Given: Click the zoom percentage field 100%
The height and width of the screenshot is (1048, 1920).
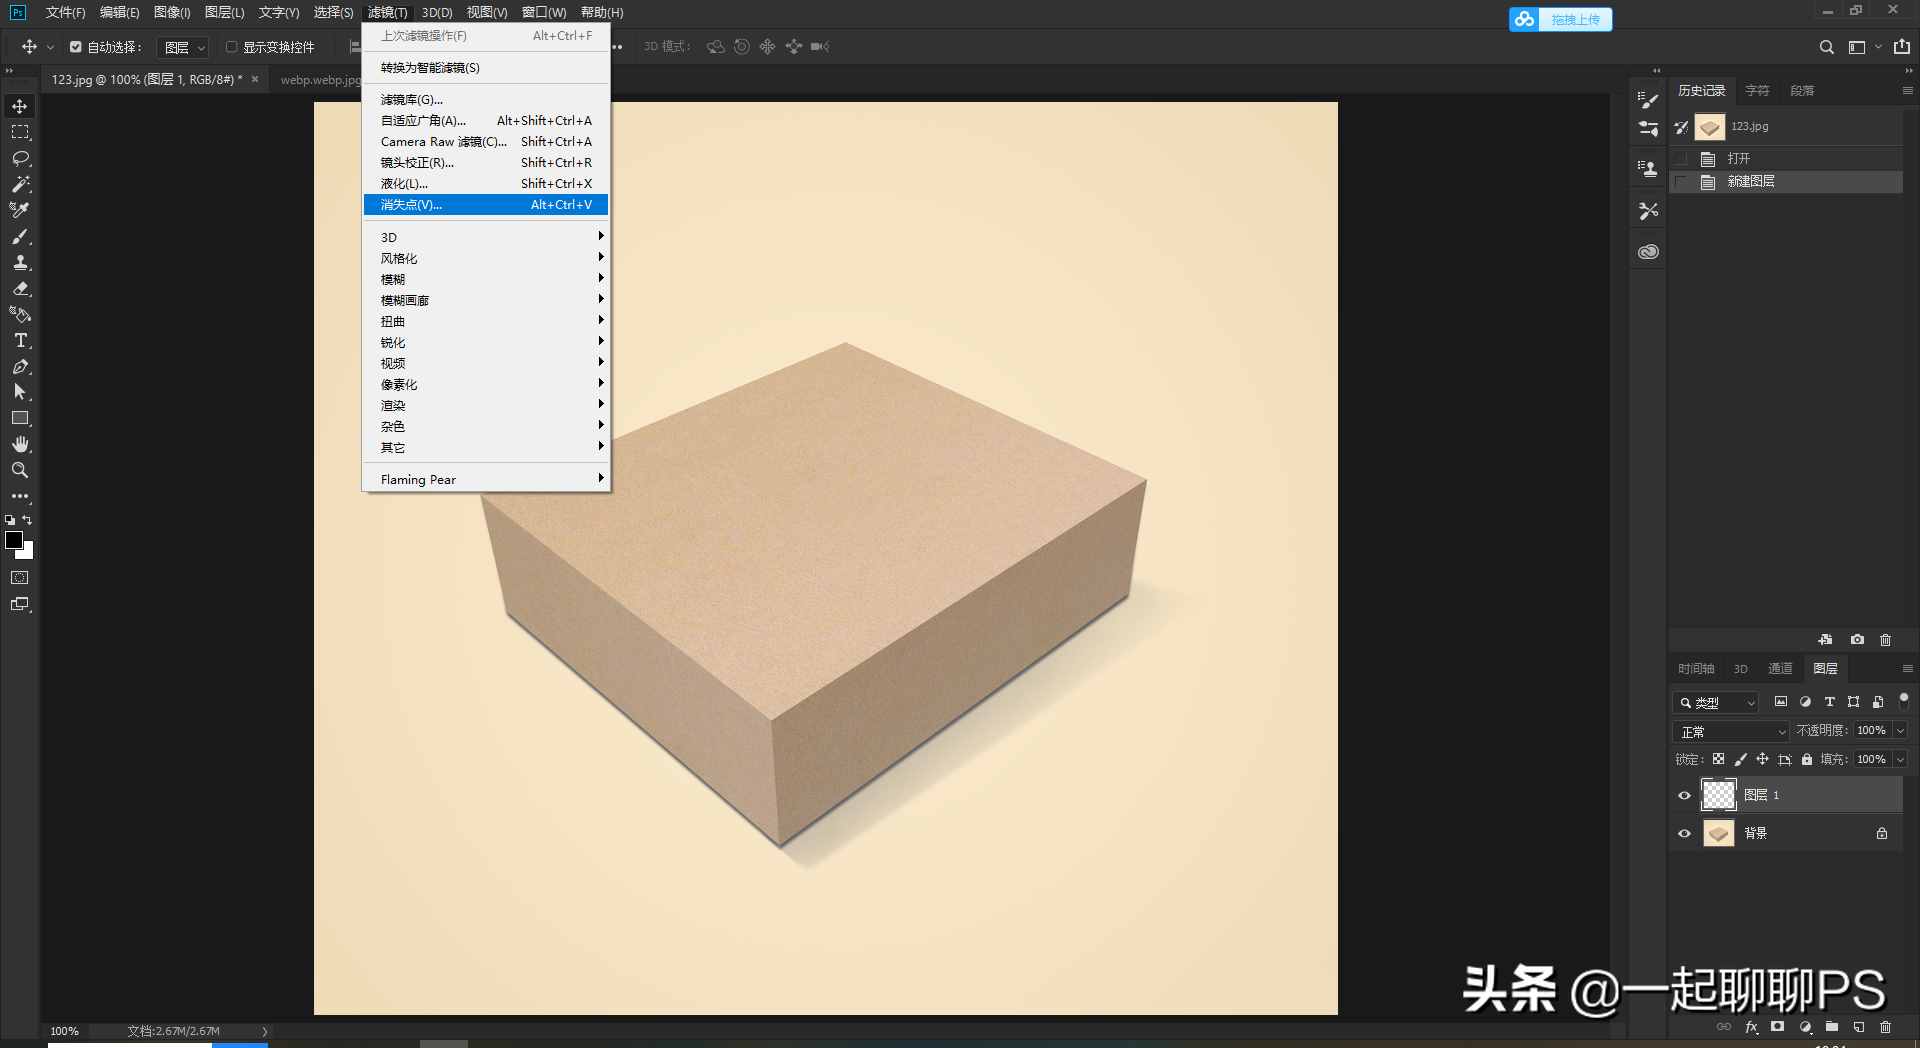Looking at the screenshot, I should 65,1031.
